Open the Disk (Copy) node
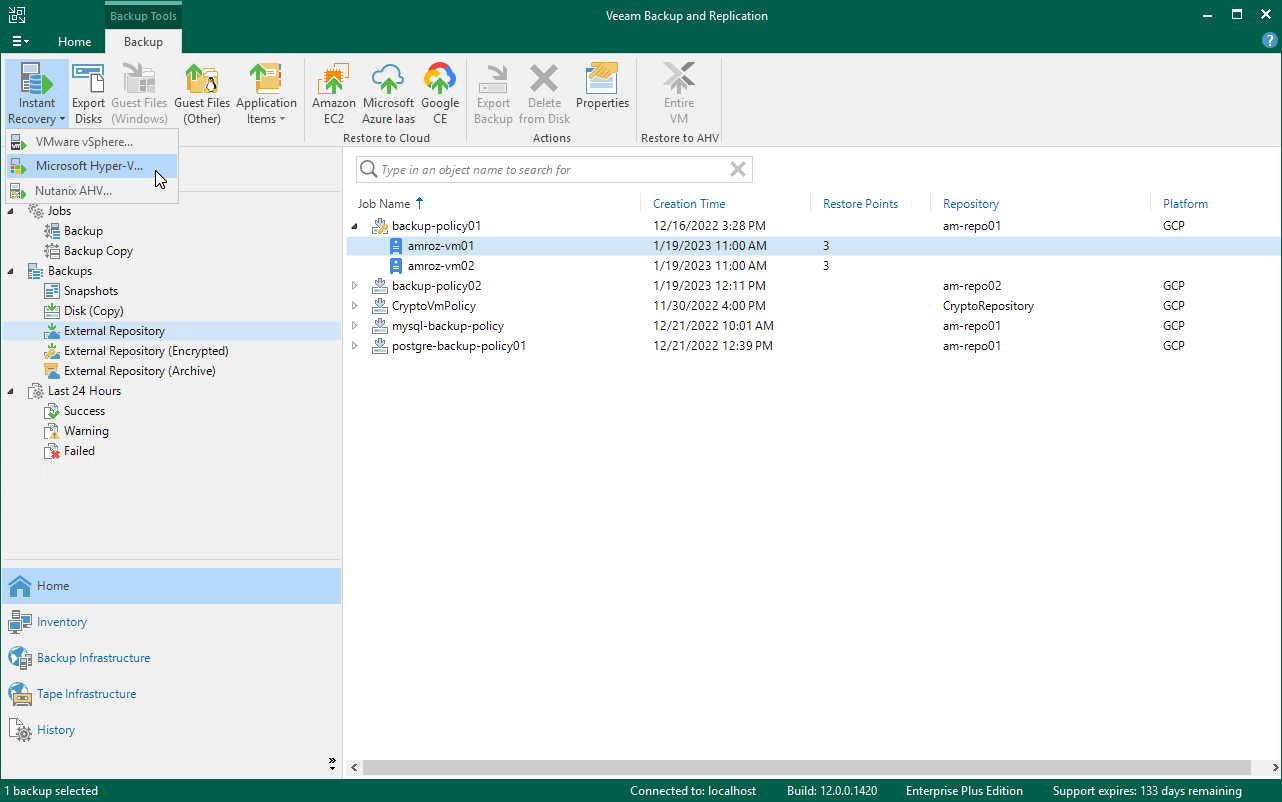Screen dimensions: 1282x802 [x=93, y=311]
